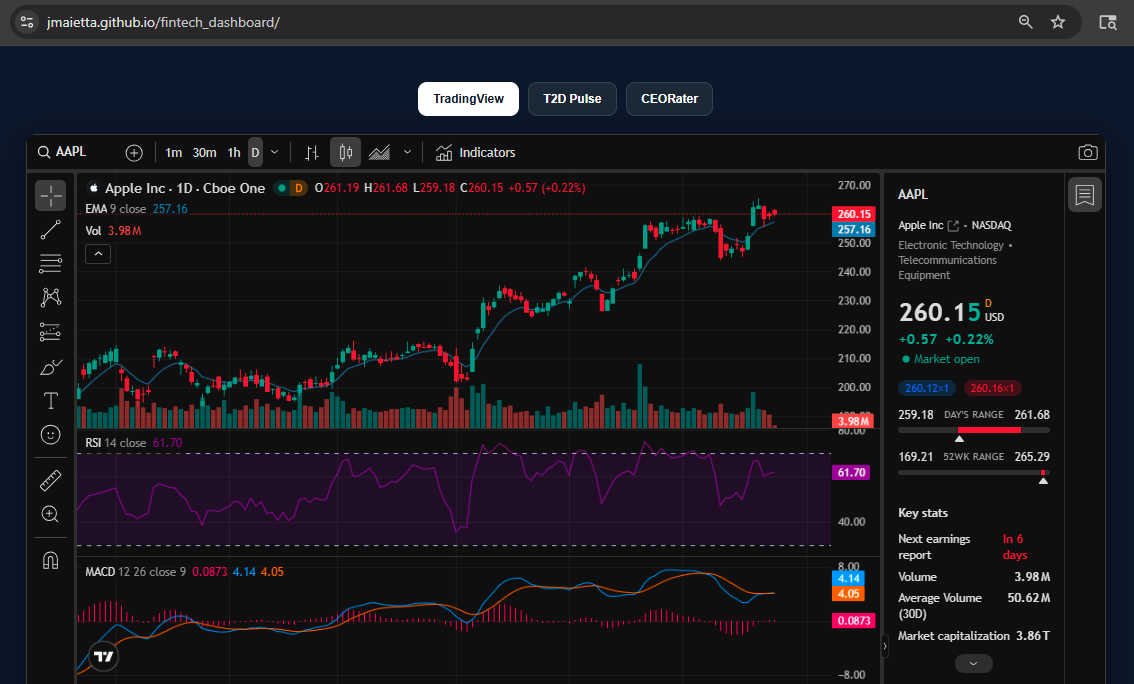
Task: Open the news or details panel icon
Action: coord(1084,194)
